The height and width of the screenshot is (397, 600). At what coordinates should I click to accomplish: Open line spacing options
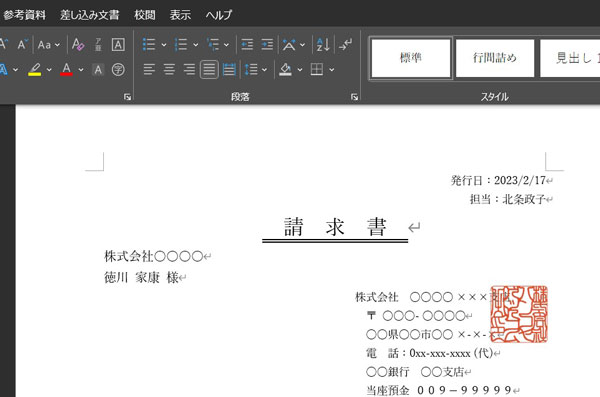(x=251, y=70)
